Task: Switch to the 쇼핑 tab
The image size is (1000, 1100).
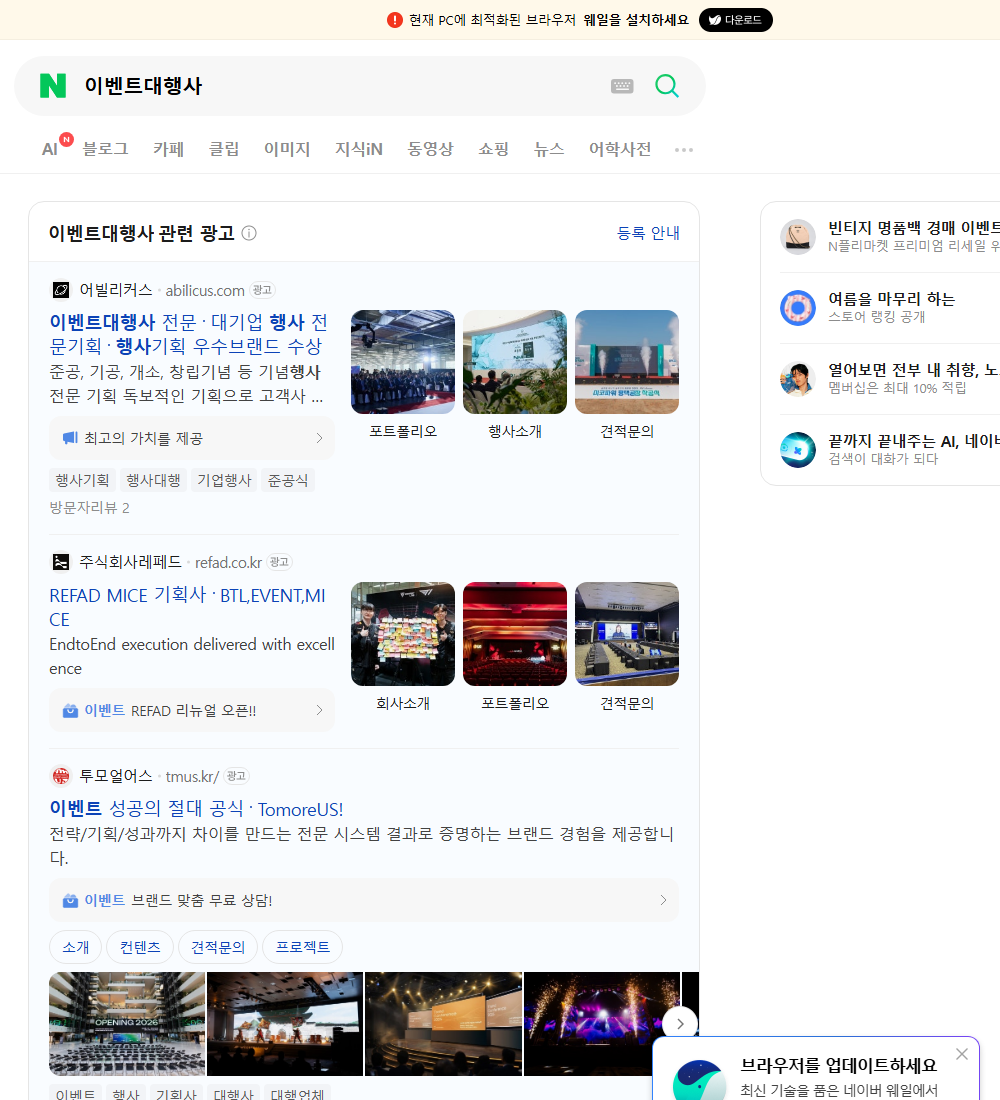Action: [493, 149]
